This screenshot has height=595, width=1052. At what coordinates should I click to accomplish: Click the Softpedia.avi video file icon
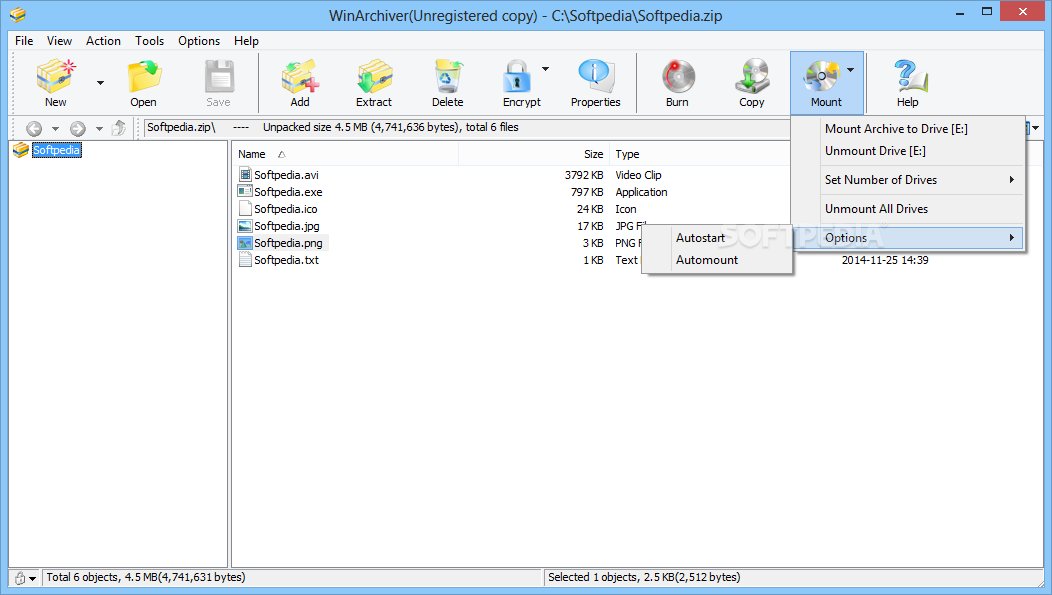(x=245, y=174)
